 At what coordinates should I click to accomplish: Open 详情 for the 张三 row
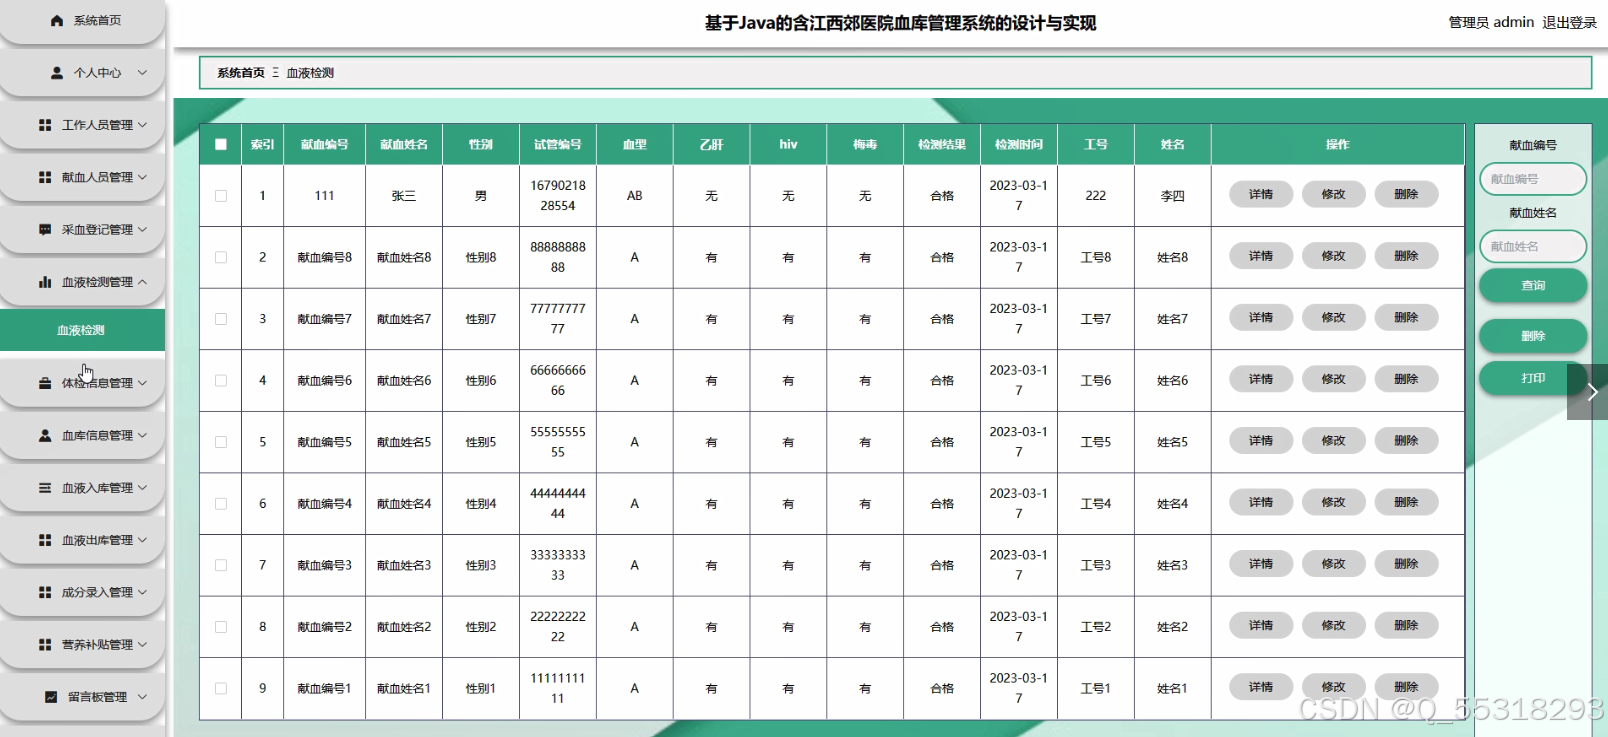[1261, 194]
